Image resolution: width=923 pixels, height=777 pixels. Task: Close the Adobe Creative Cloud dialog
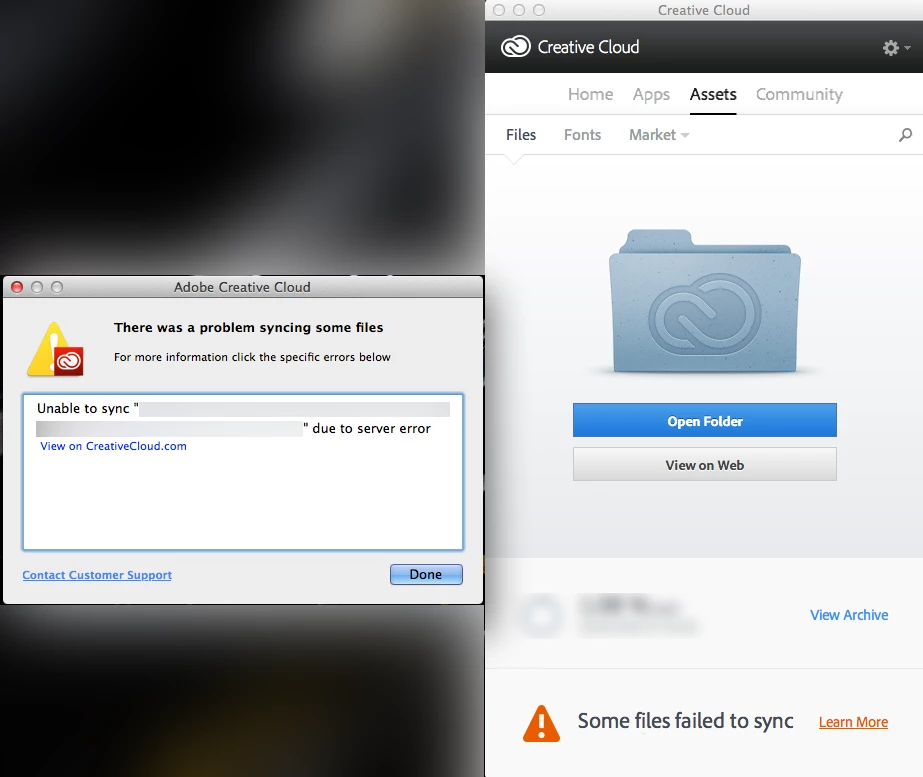tap(17, 287)
